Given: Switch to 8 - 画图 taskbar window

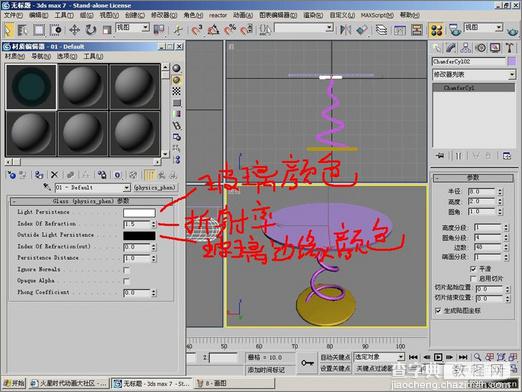Looking at the screenshot, I should click(x=234, y=383).
